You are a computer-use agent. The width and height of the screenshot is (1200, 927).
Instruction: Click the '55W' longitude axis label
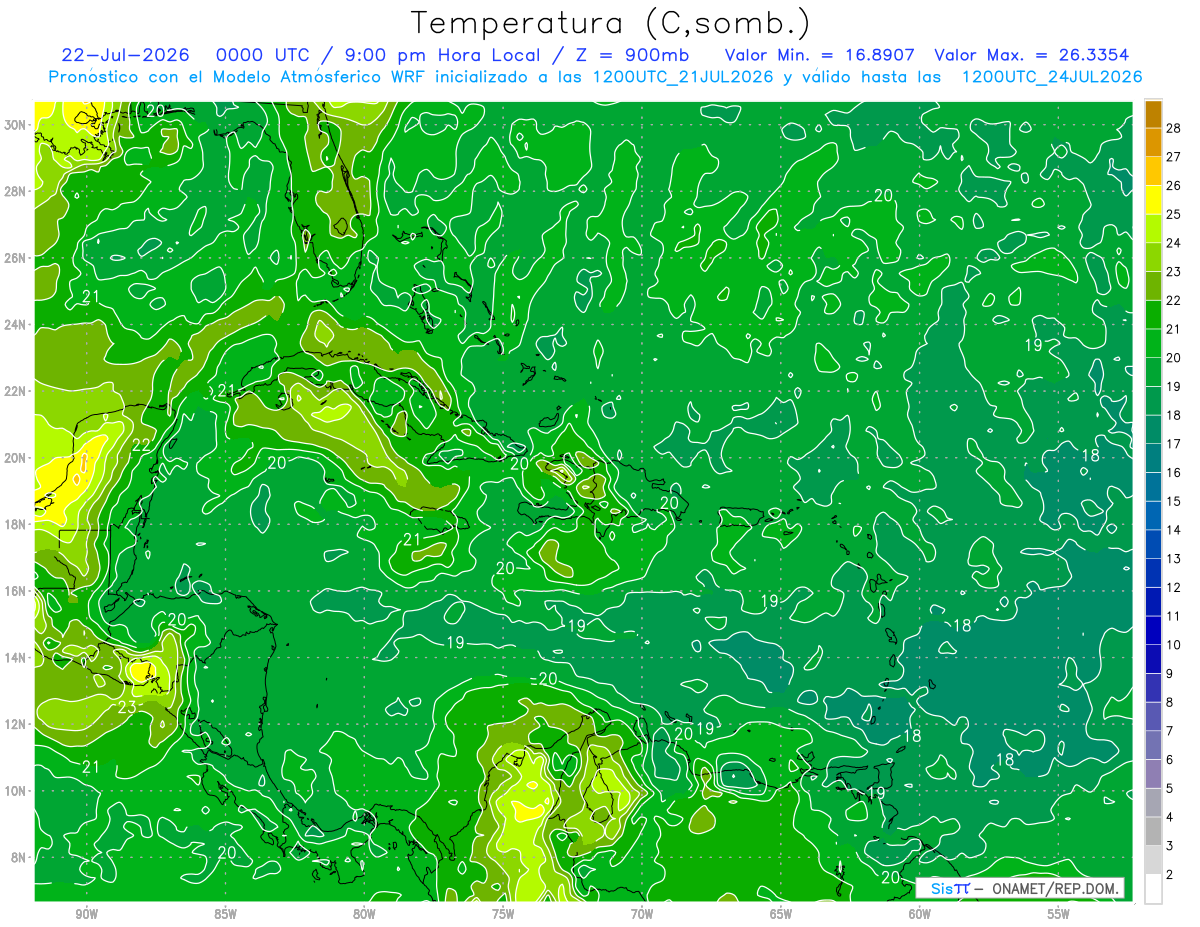(x=1059, y=914)
